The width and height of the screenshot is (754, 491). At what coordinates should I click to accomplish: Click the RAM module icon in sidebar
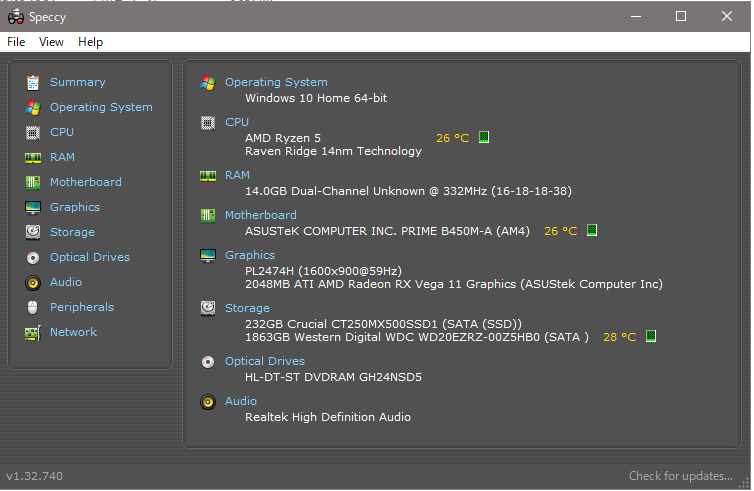[x=33, y=157]
